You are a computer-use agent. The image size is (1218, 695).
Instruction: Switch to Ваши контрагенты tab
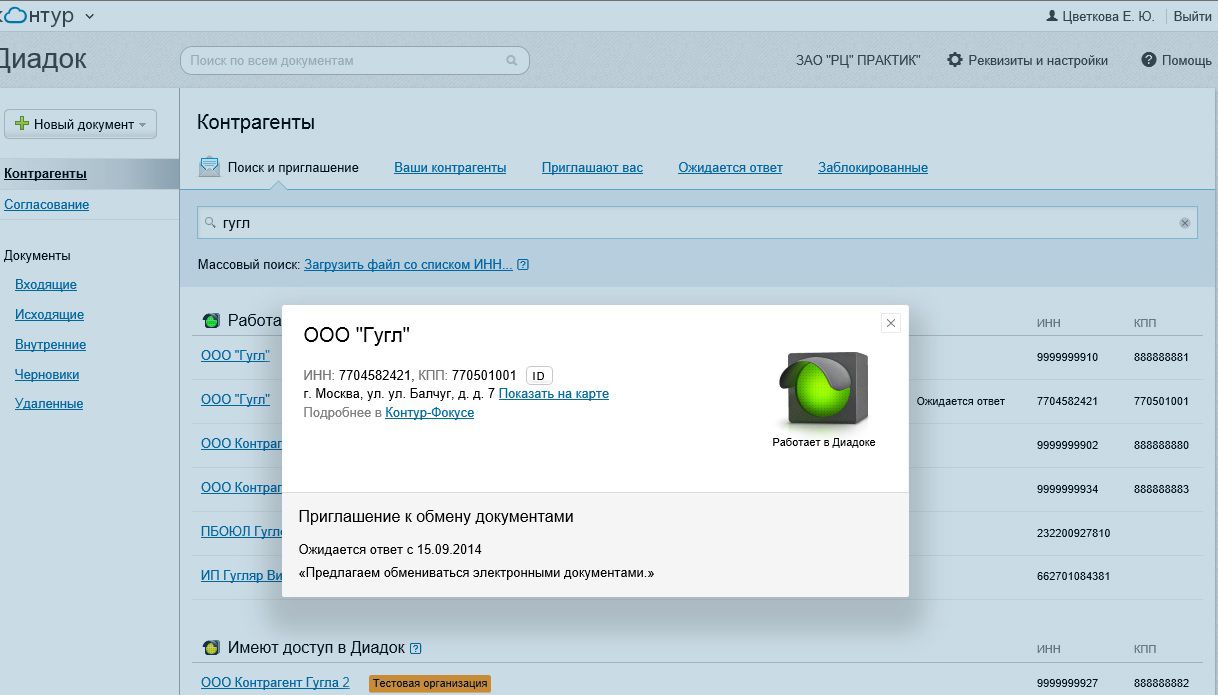click(450, 167)
